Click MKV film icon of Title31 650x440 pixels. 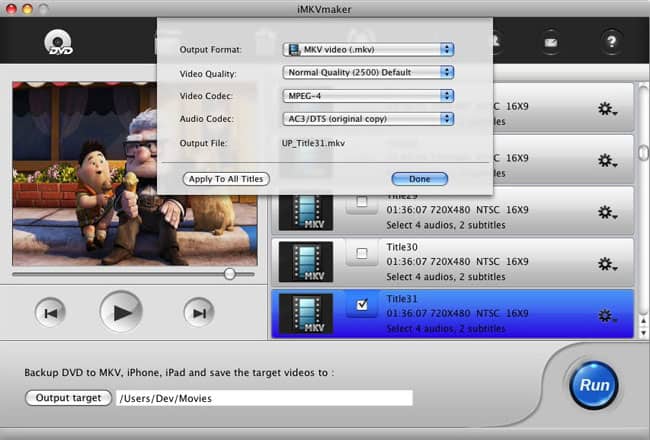pyautogui.click(x=306, y=314)
